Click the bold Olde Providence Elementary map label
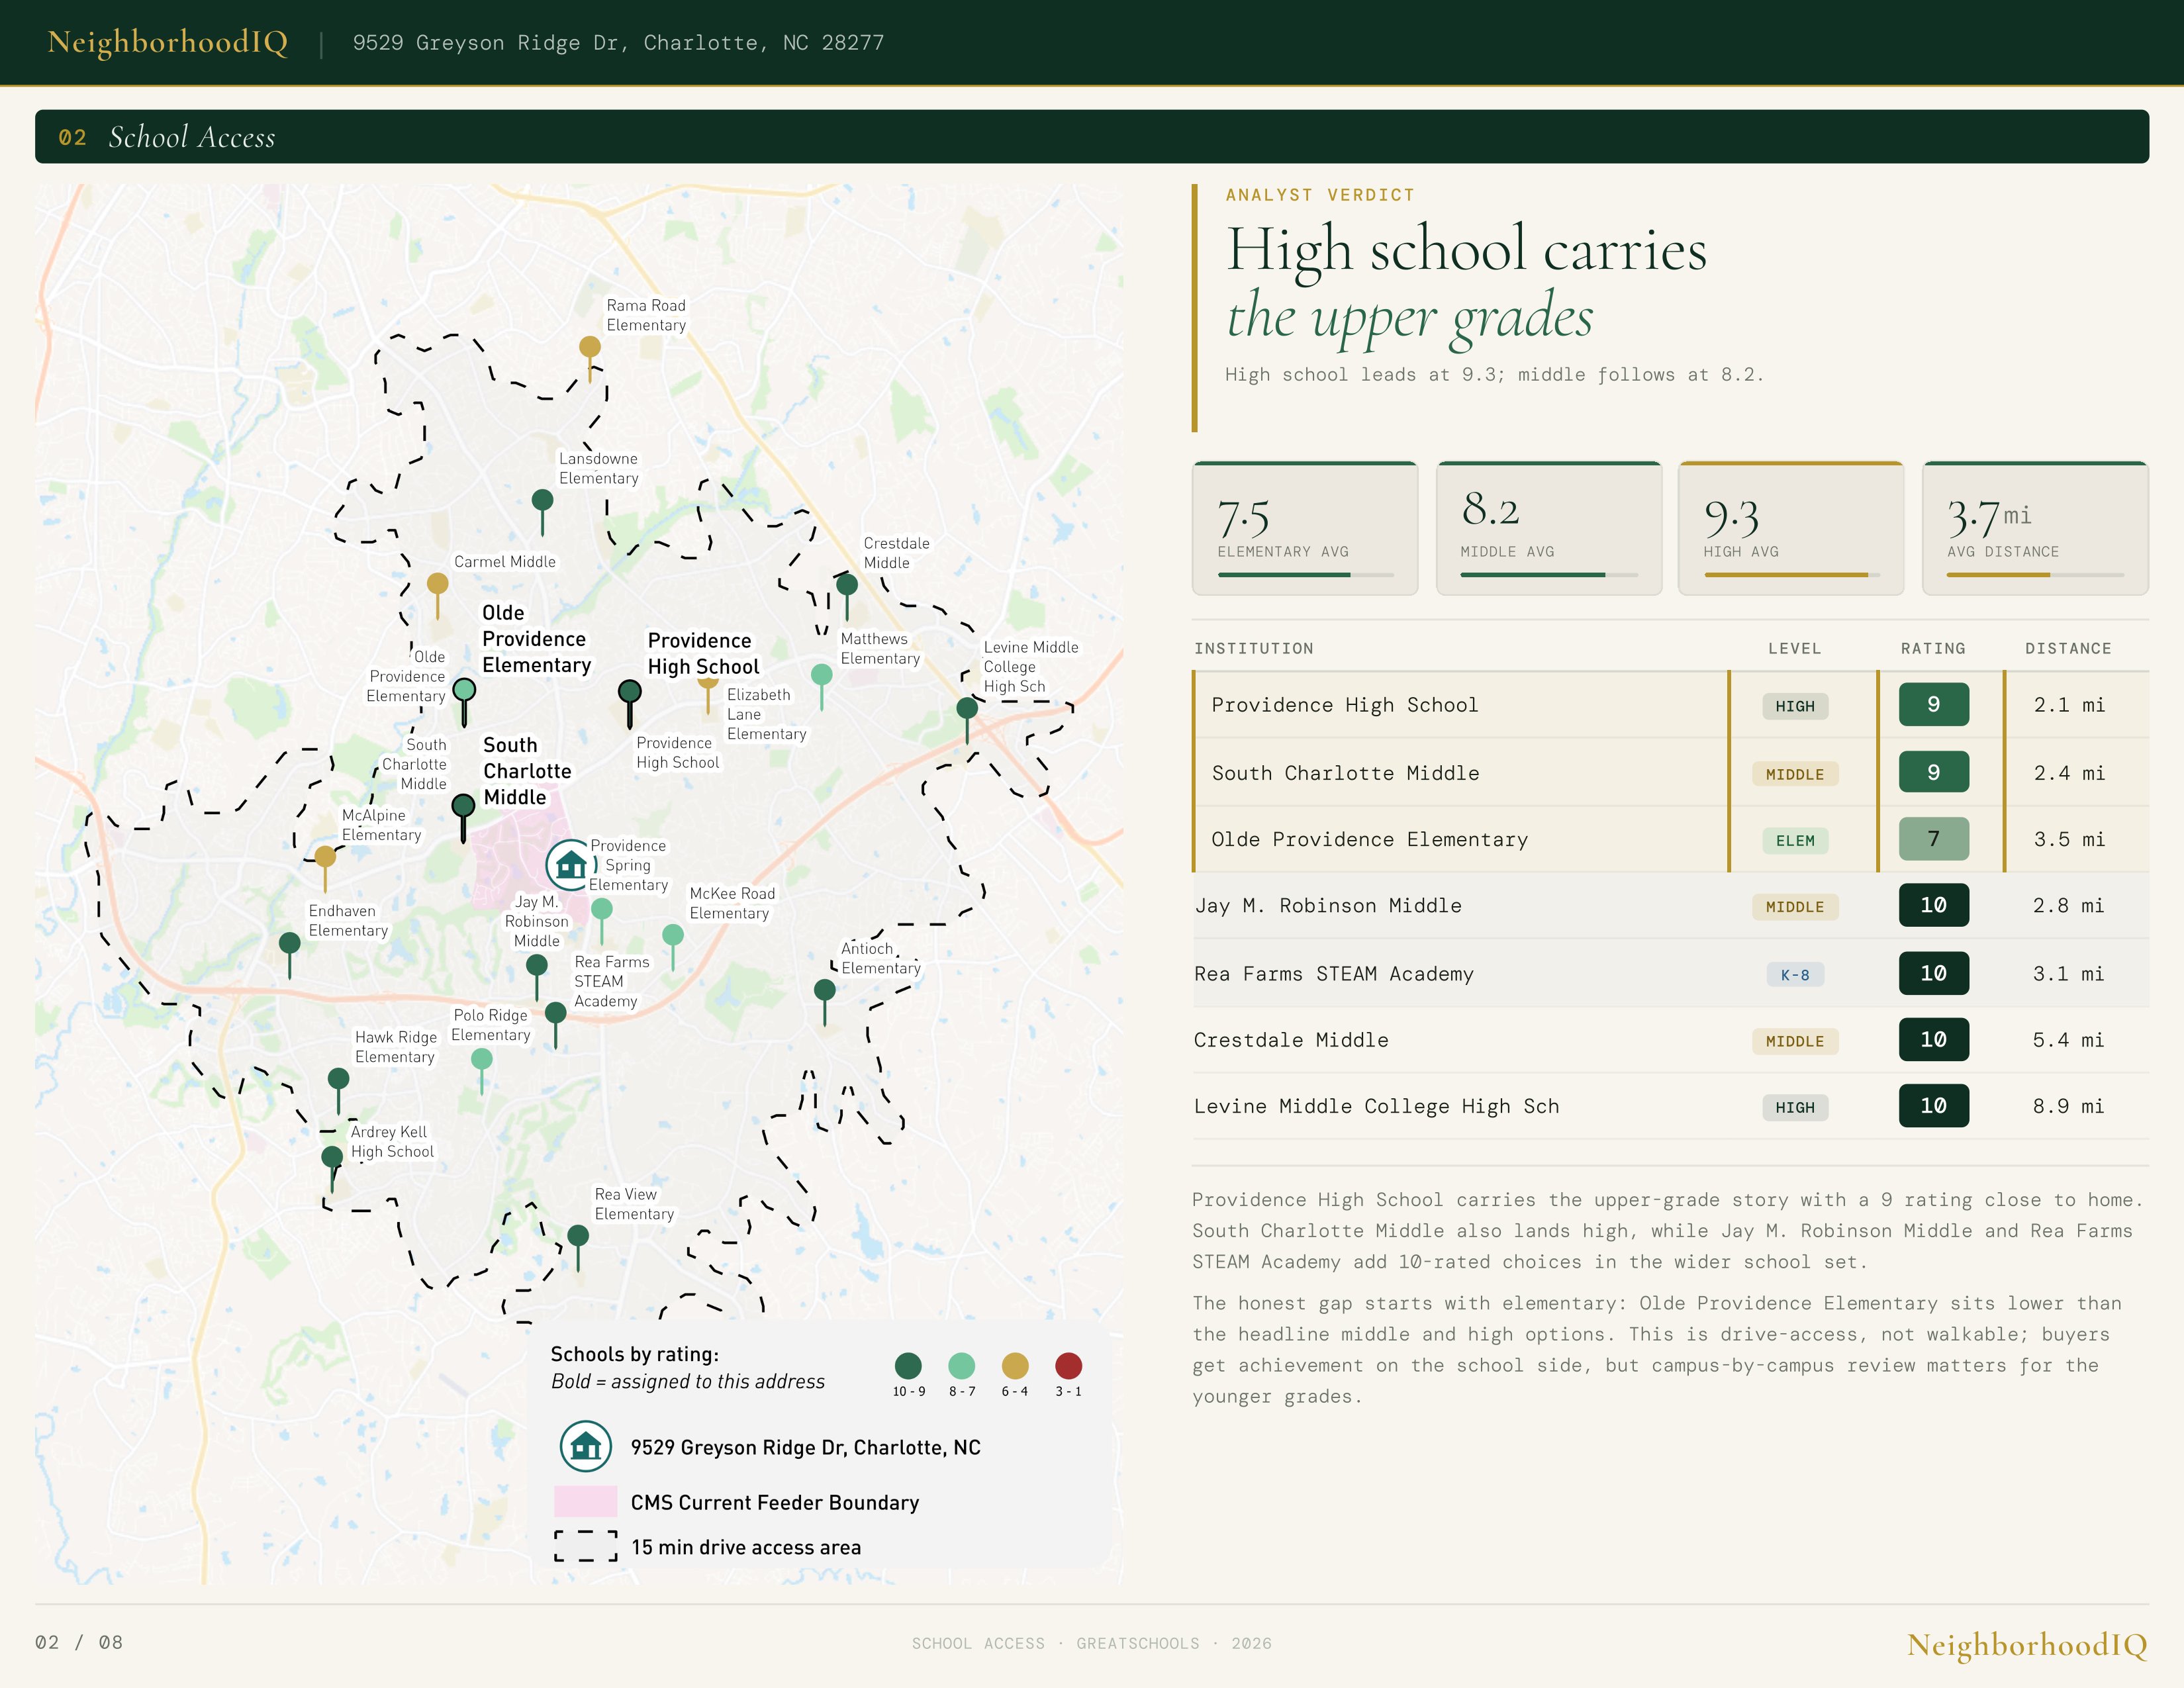 coord(536,639)
